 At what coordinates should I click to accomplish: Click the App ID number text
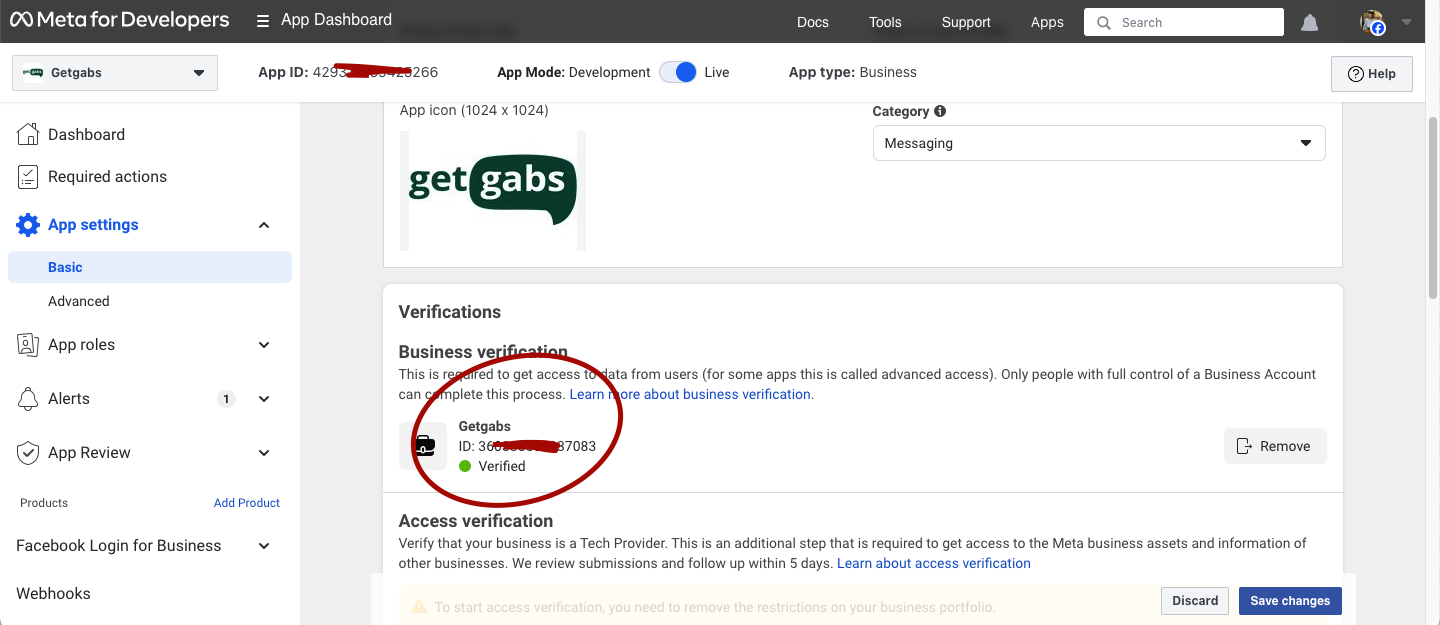[375, 72]
